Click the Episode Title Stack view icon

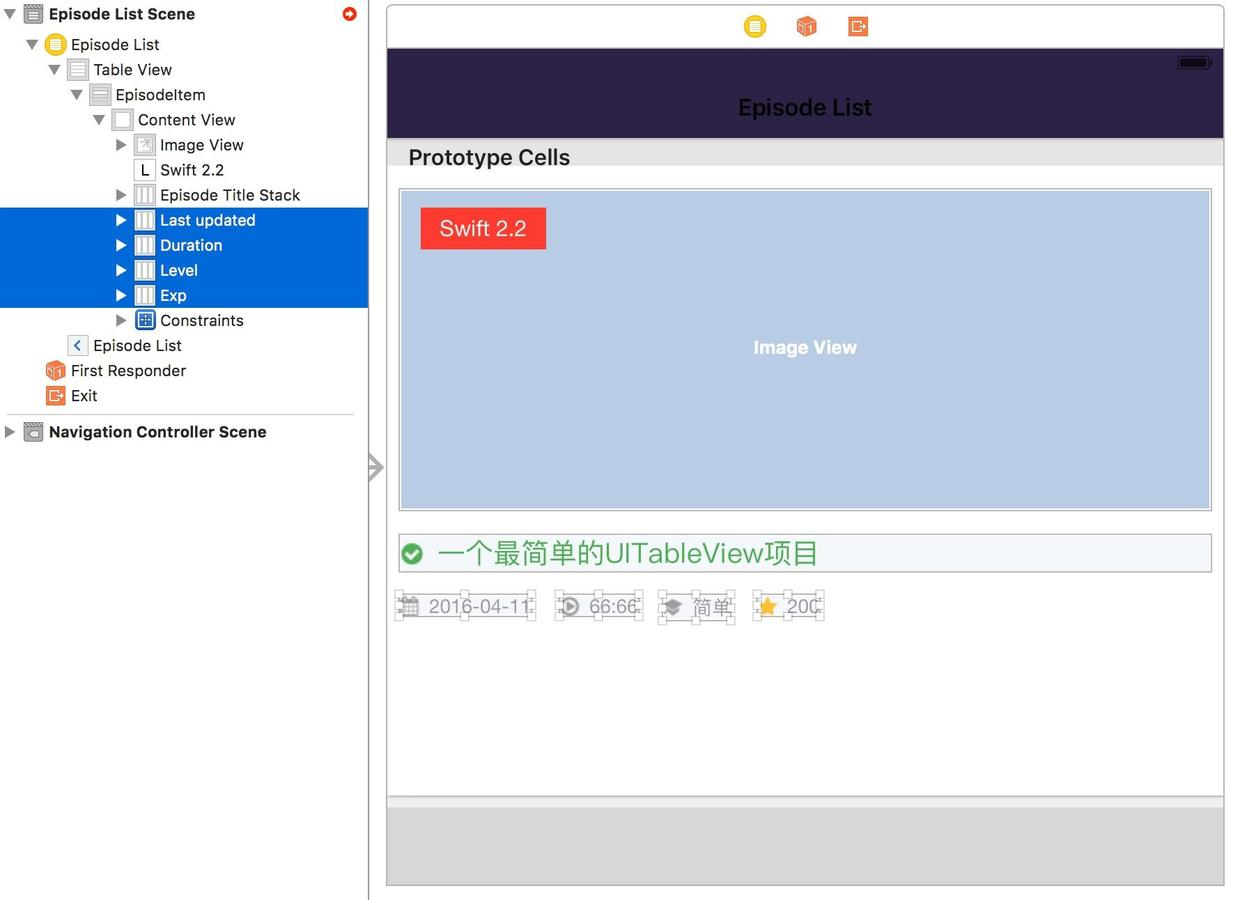point(145,194)
